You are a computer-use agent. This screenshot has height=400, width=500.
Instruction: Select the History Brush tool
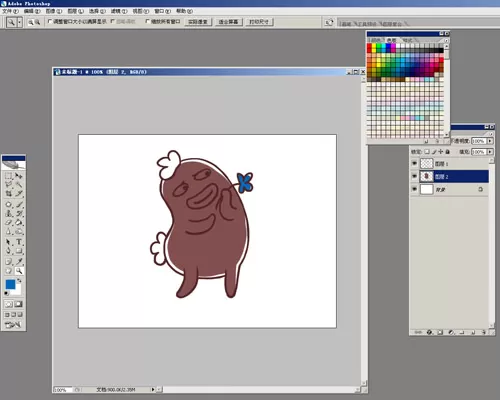point(19,213)
